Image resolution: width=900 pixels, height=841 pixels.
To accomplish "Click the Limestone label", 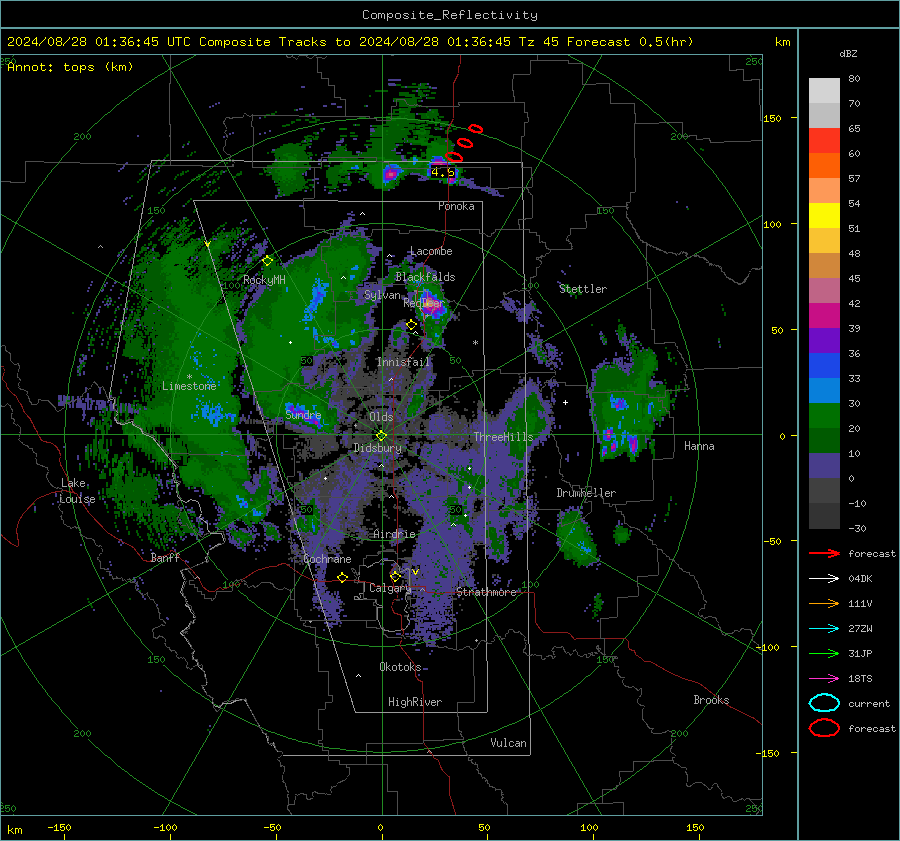I will click(x=189, y=386).
